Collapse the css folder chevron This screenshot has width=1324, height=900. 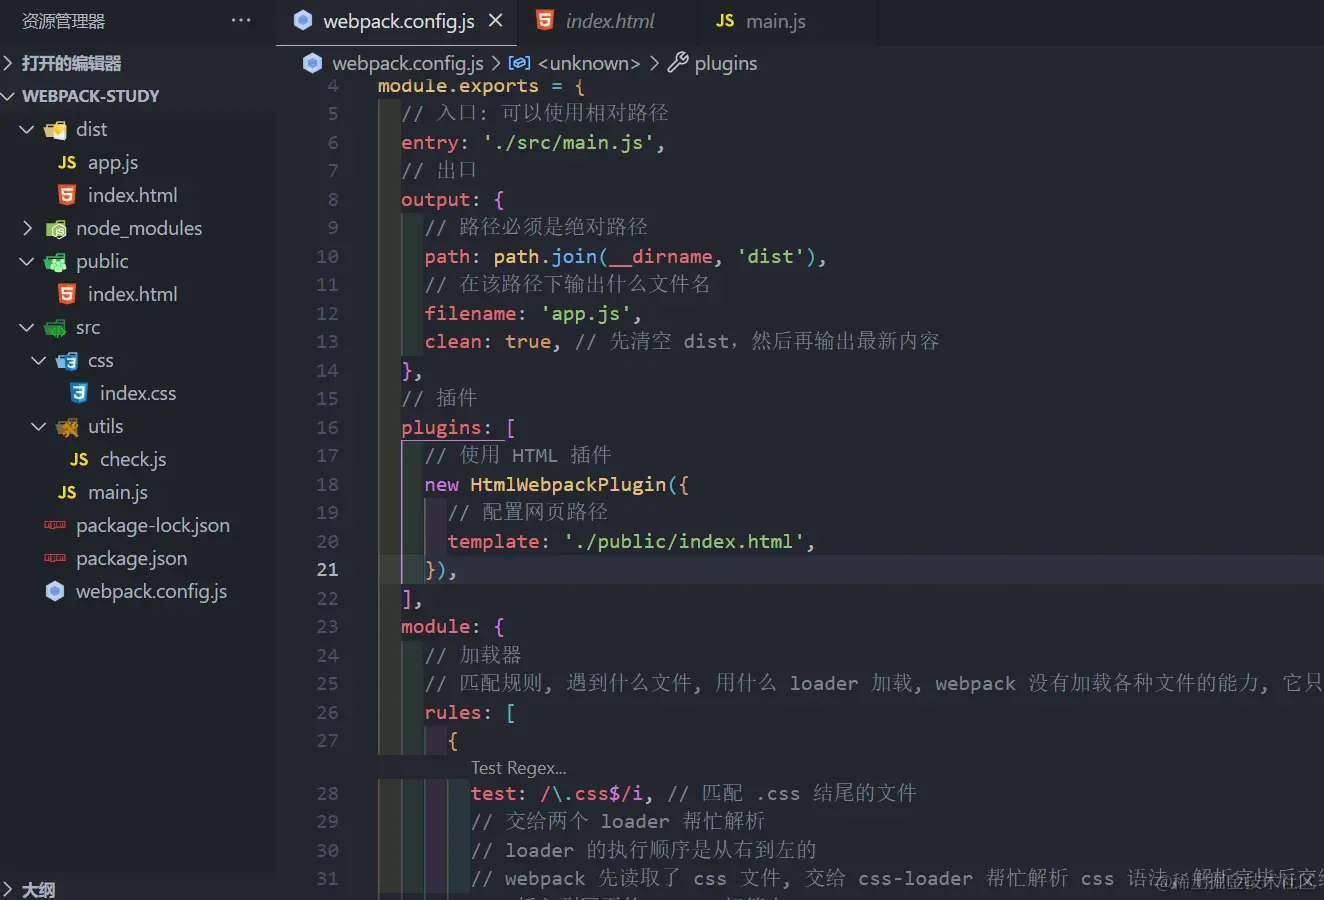coord(39,360)
